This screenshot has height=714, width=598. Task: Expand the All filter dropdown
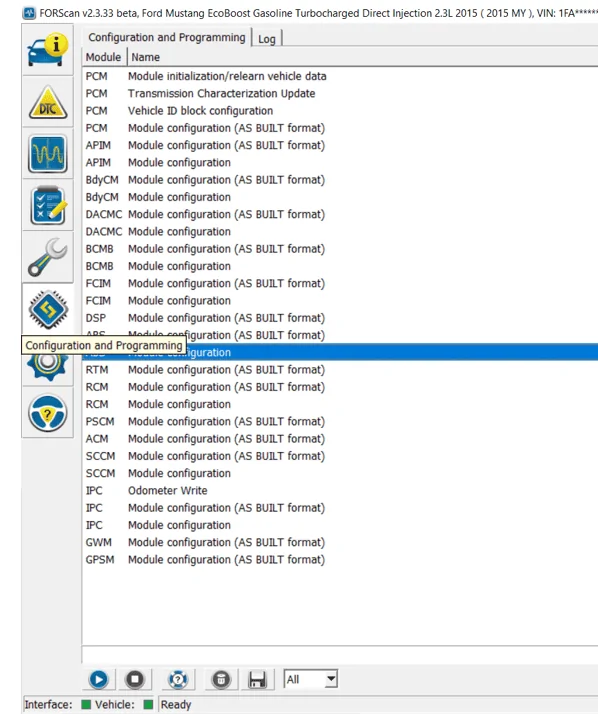(310, 679)
